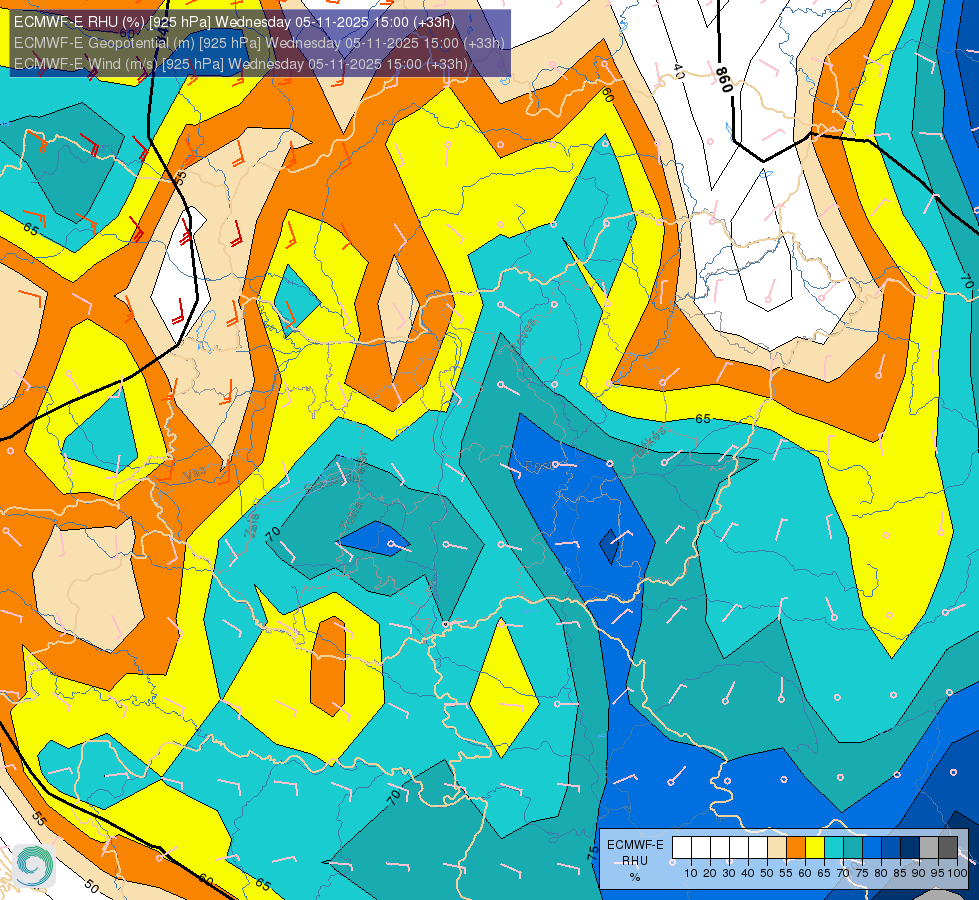Click the 'Békés' county label on map
The image size is (979, 900).
tap(650, 442)
